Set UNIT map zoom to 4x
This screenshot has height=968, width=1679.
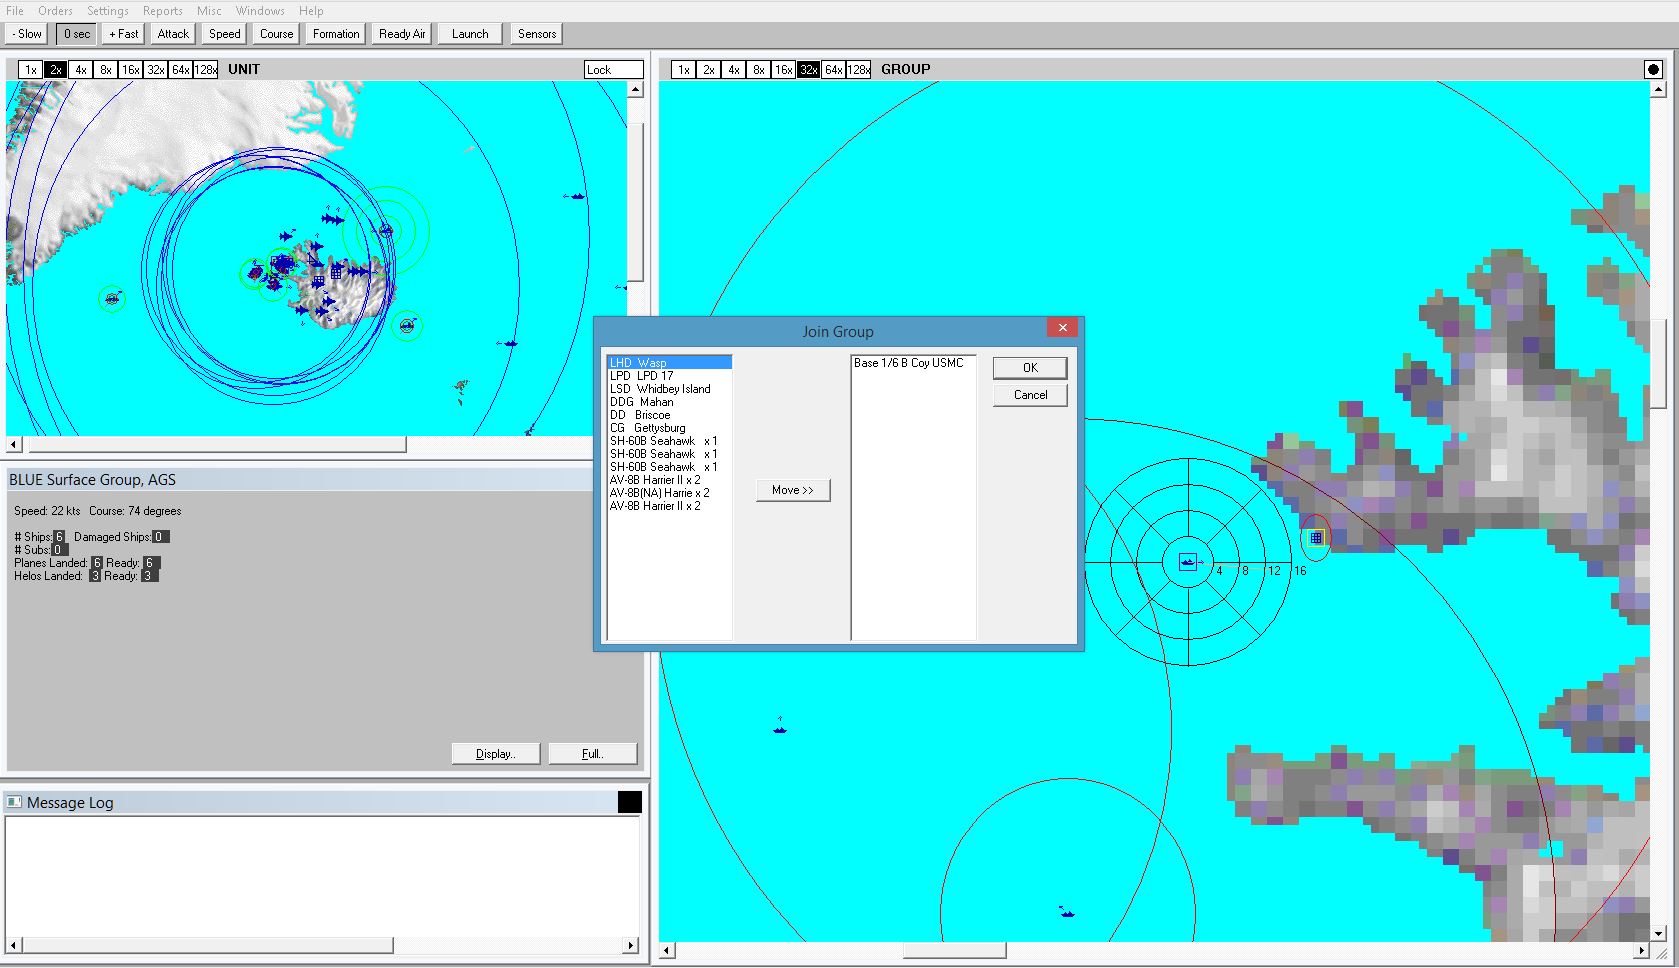[x=81, y=70]
